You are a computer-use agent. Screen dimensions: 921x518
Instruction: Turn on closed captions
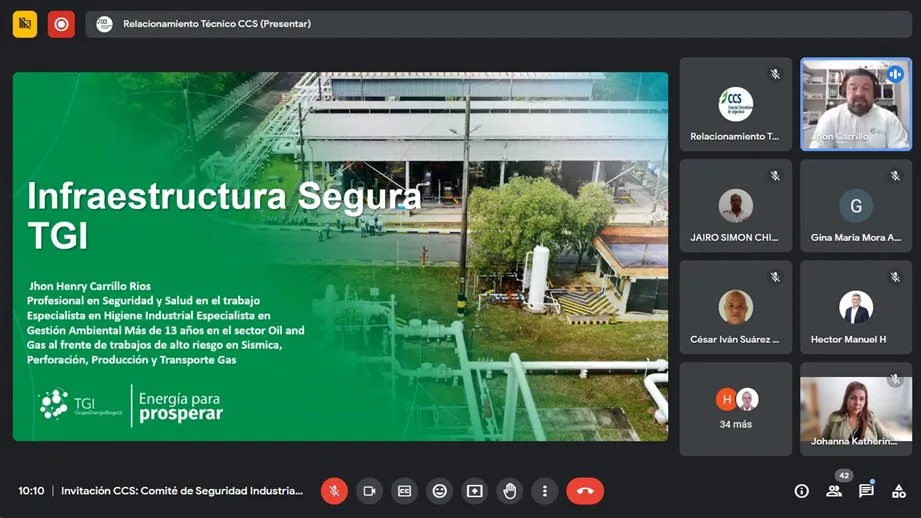click(405, 491)
